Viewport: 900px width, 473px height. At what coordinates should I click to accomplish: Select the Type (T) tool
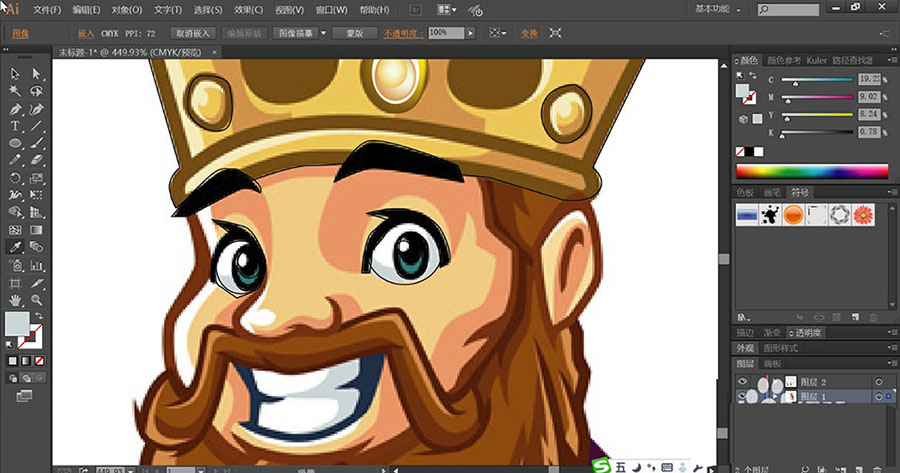tap(15, 126)
